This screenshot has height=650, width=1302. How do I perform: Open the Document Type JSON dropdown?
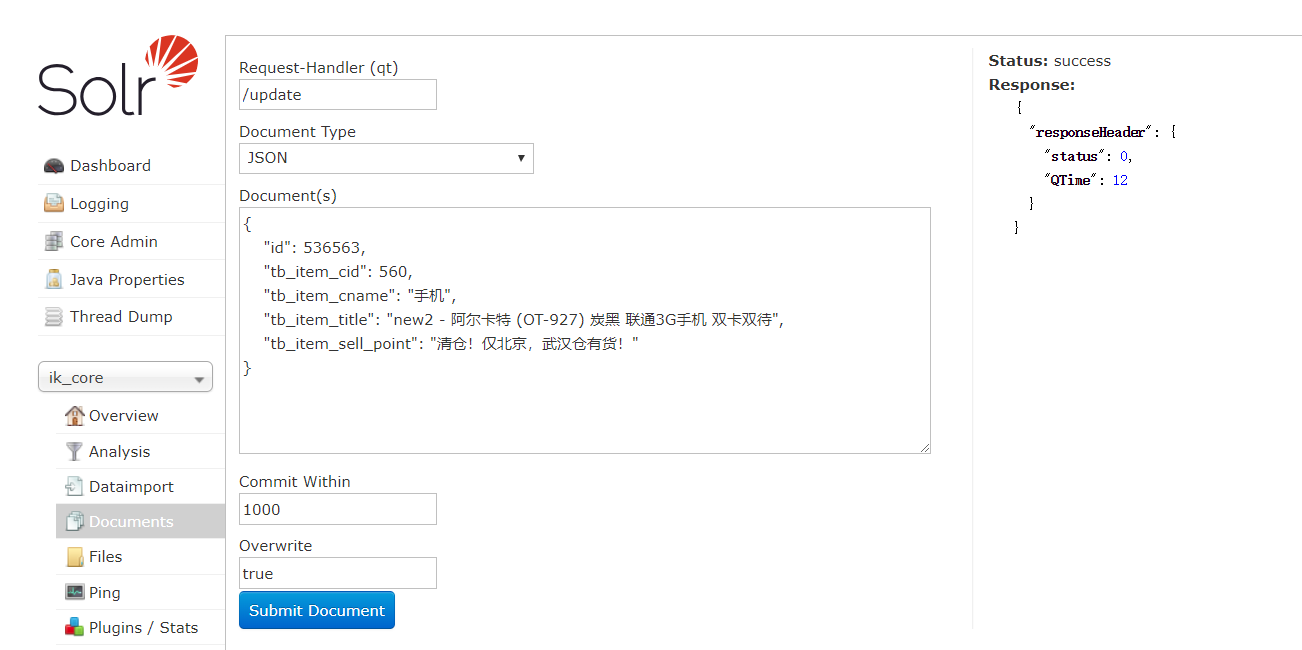[386, 158]
